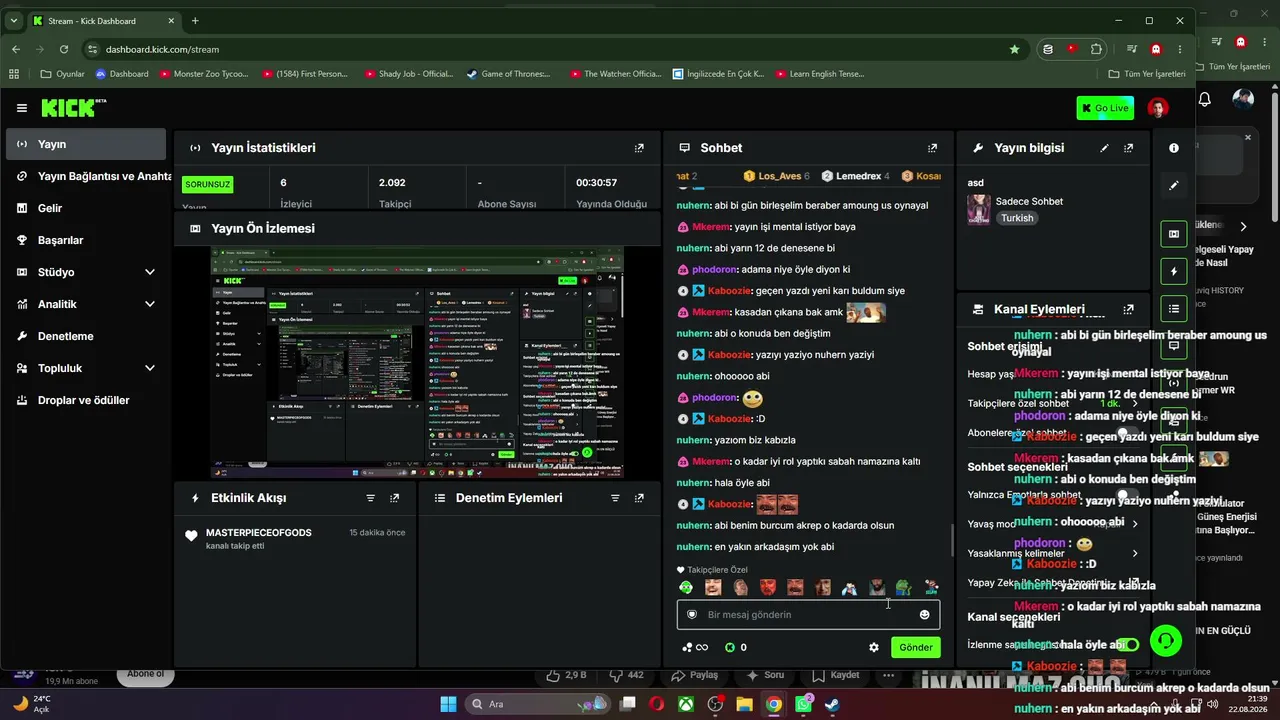Click list icon in right toolbar
The width and height of the screenshot is (1280, 720).
(x=1174, y=308)
